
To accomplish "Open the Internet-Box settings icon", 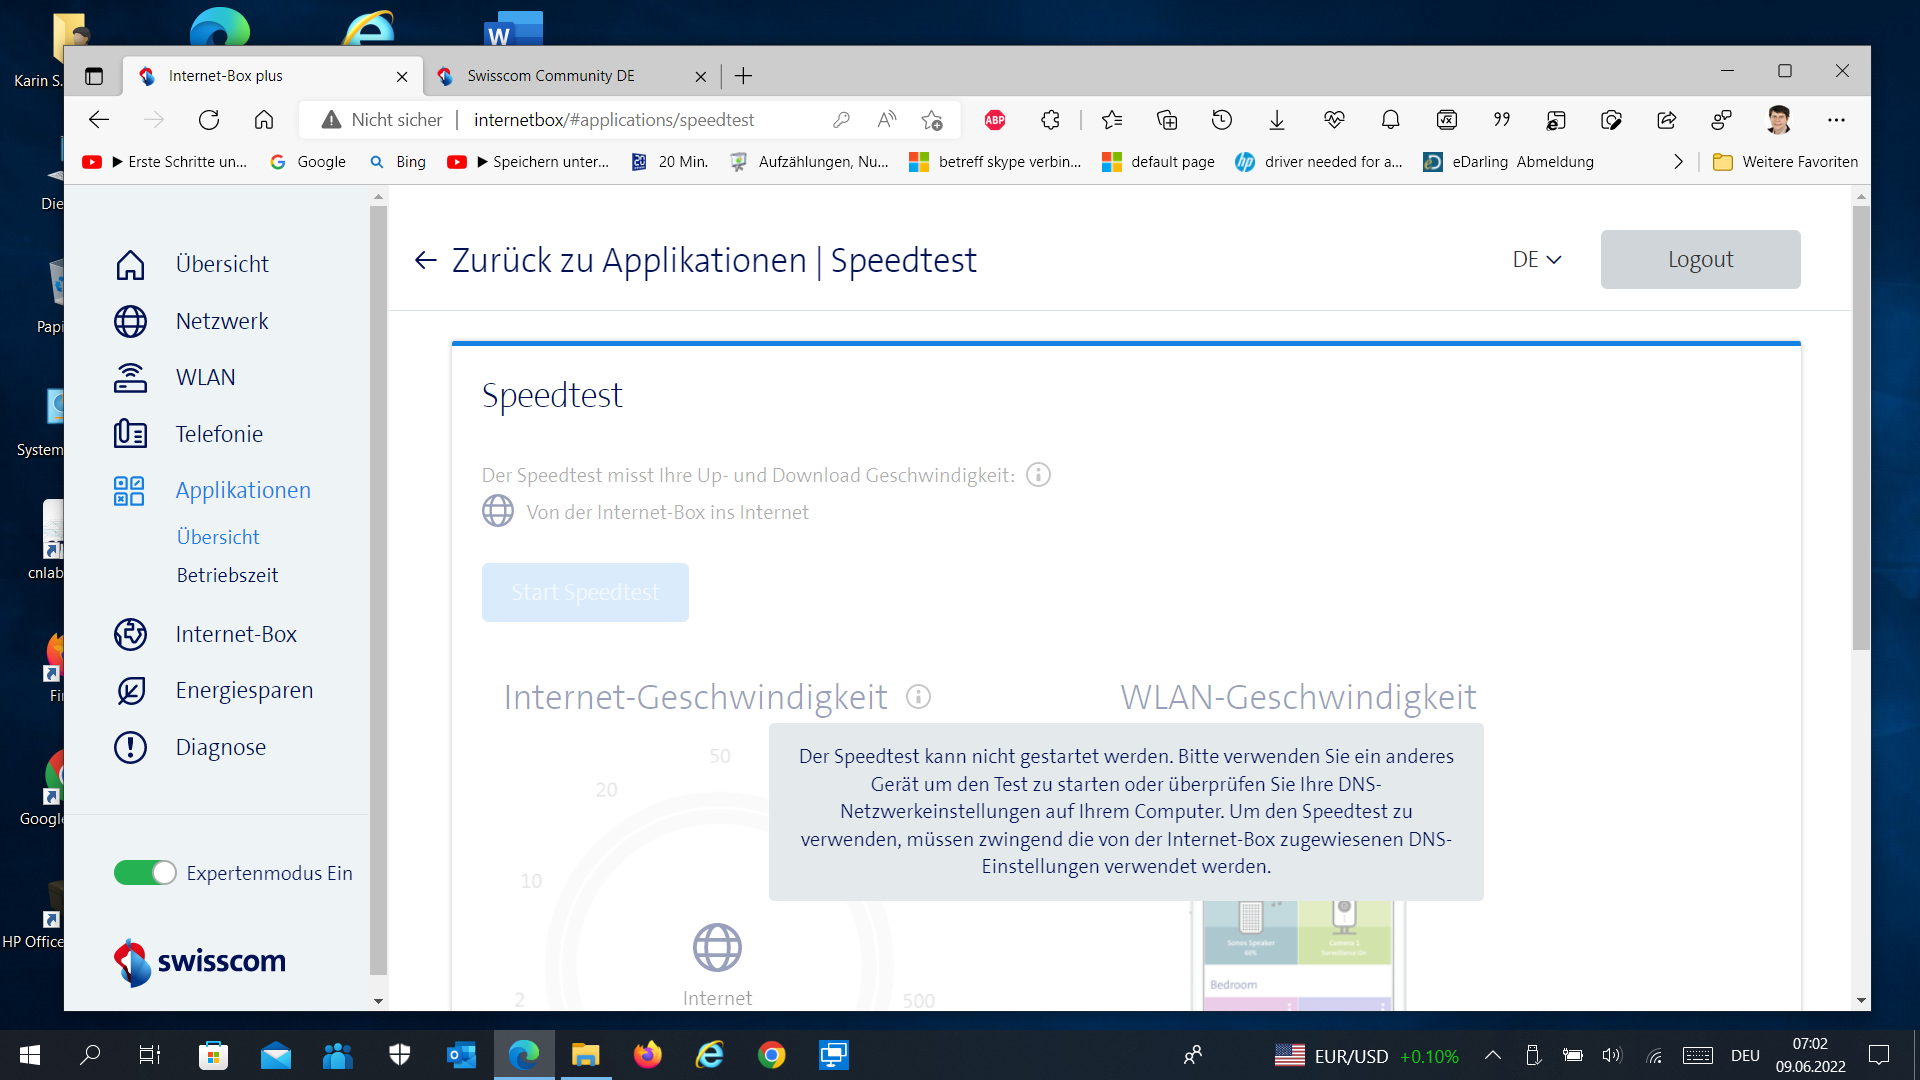I will point(130,634).
